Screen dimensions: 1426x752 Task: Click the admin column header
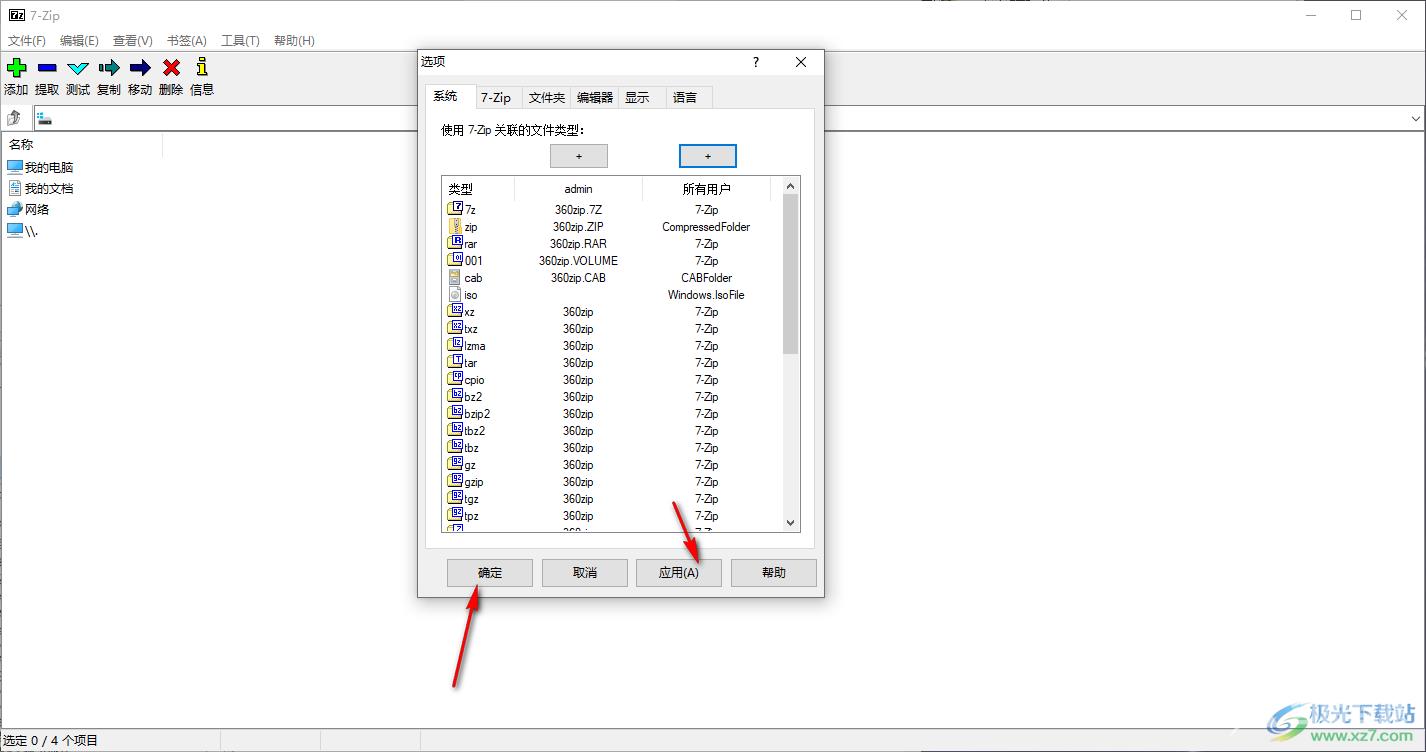tap(578, 189)
